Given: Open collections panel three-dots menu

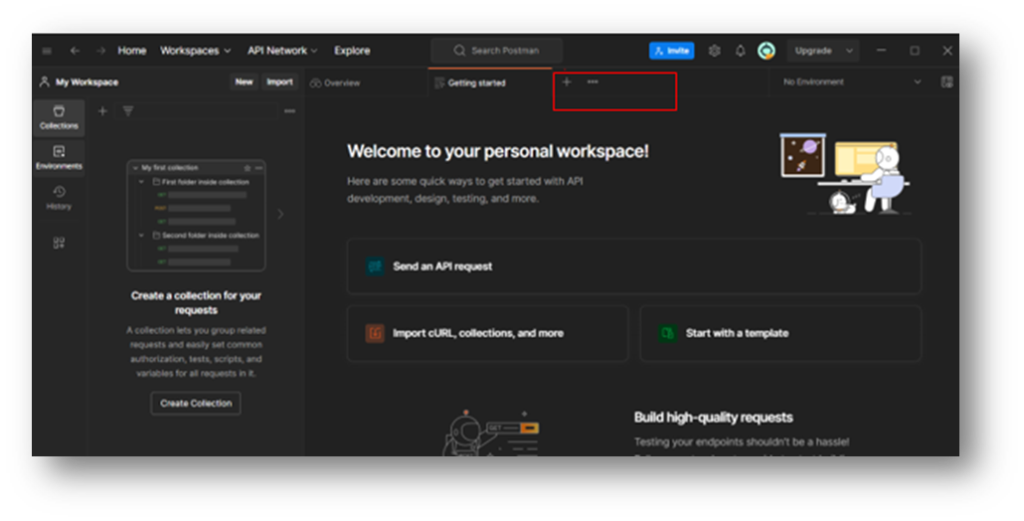Looking at the screenshot, I should [x=289, y=112].
